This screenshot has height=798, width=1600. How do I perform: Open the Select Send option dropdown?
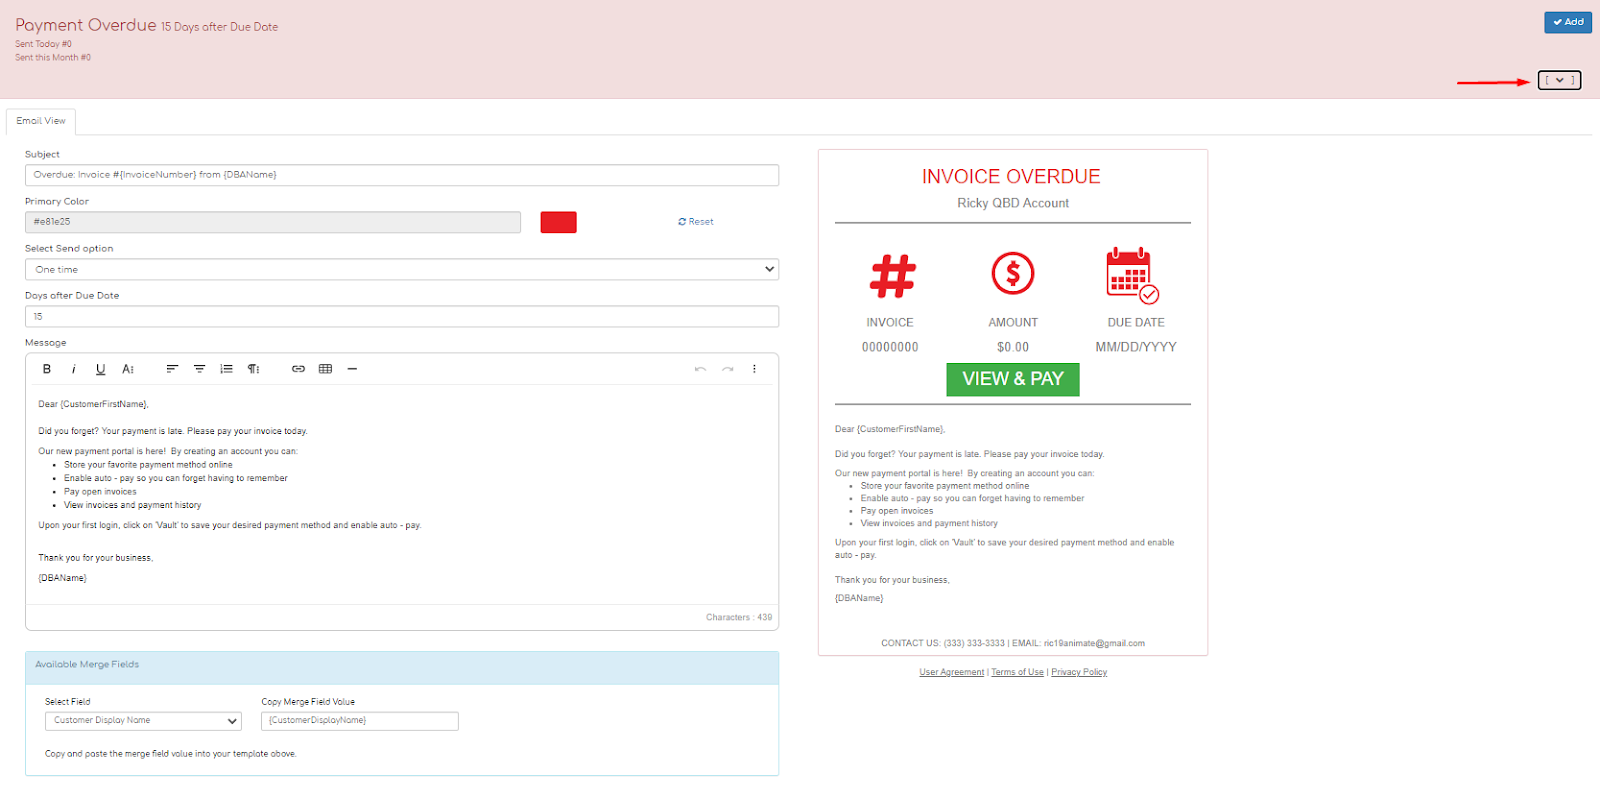click(x=402, y=269)
